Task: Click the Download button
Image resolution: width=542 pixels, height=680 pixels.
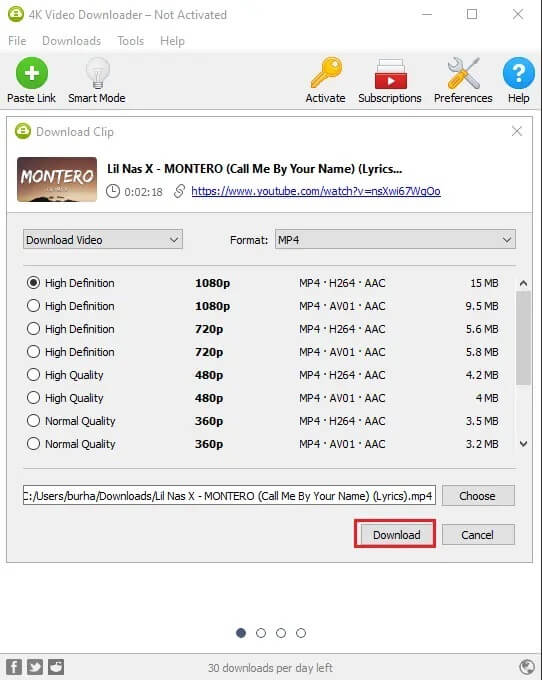Action: point(396,535)
